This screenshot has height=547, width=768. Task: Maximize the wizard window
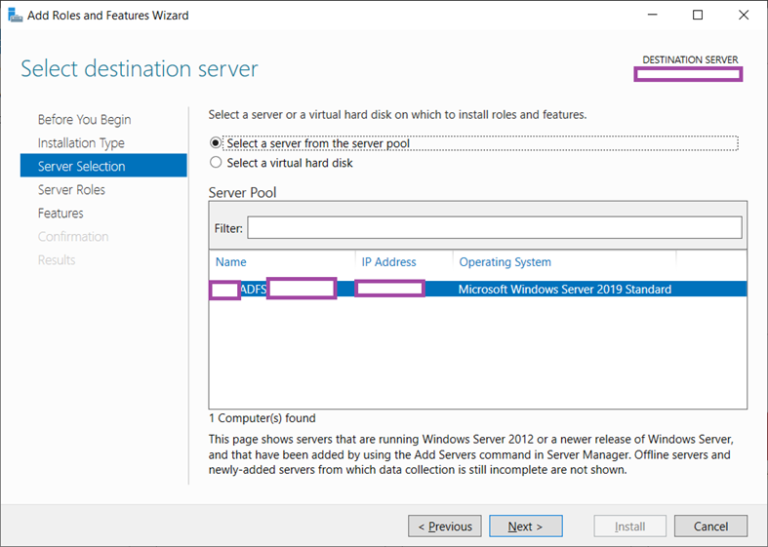coord(698,15)
